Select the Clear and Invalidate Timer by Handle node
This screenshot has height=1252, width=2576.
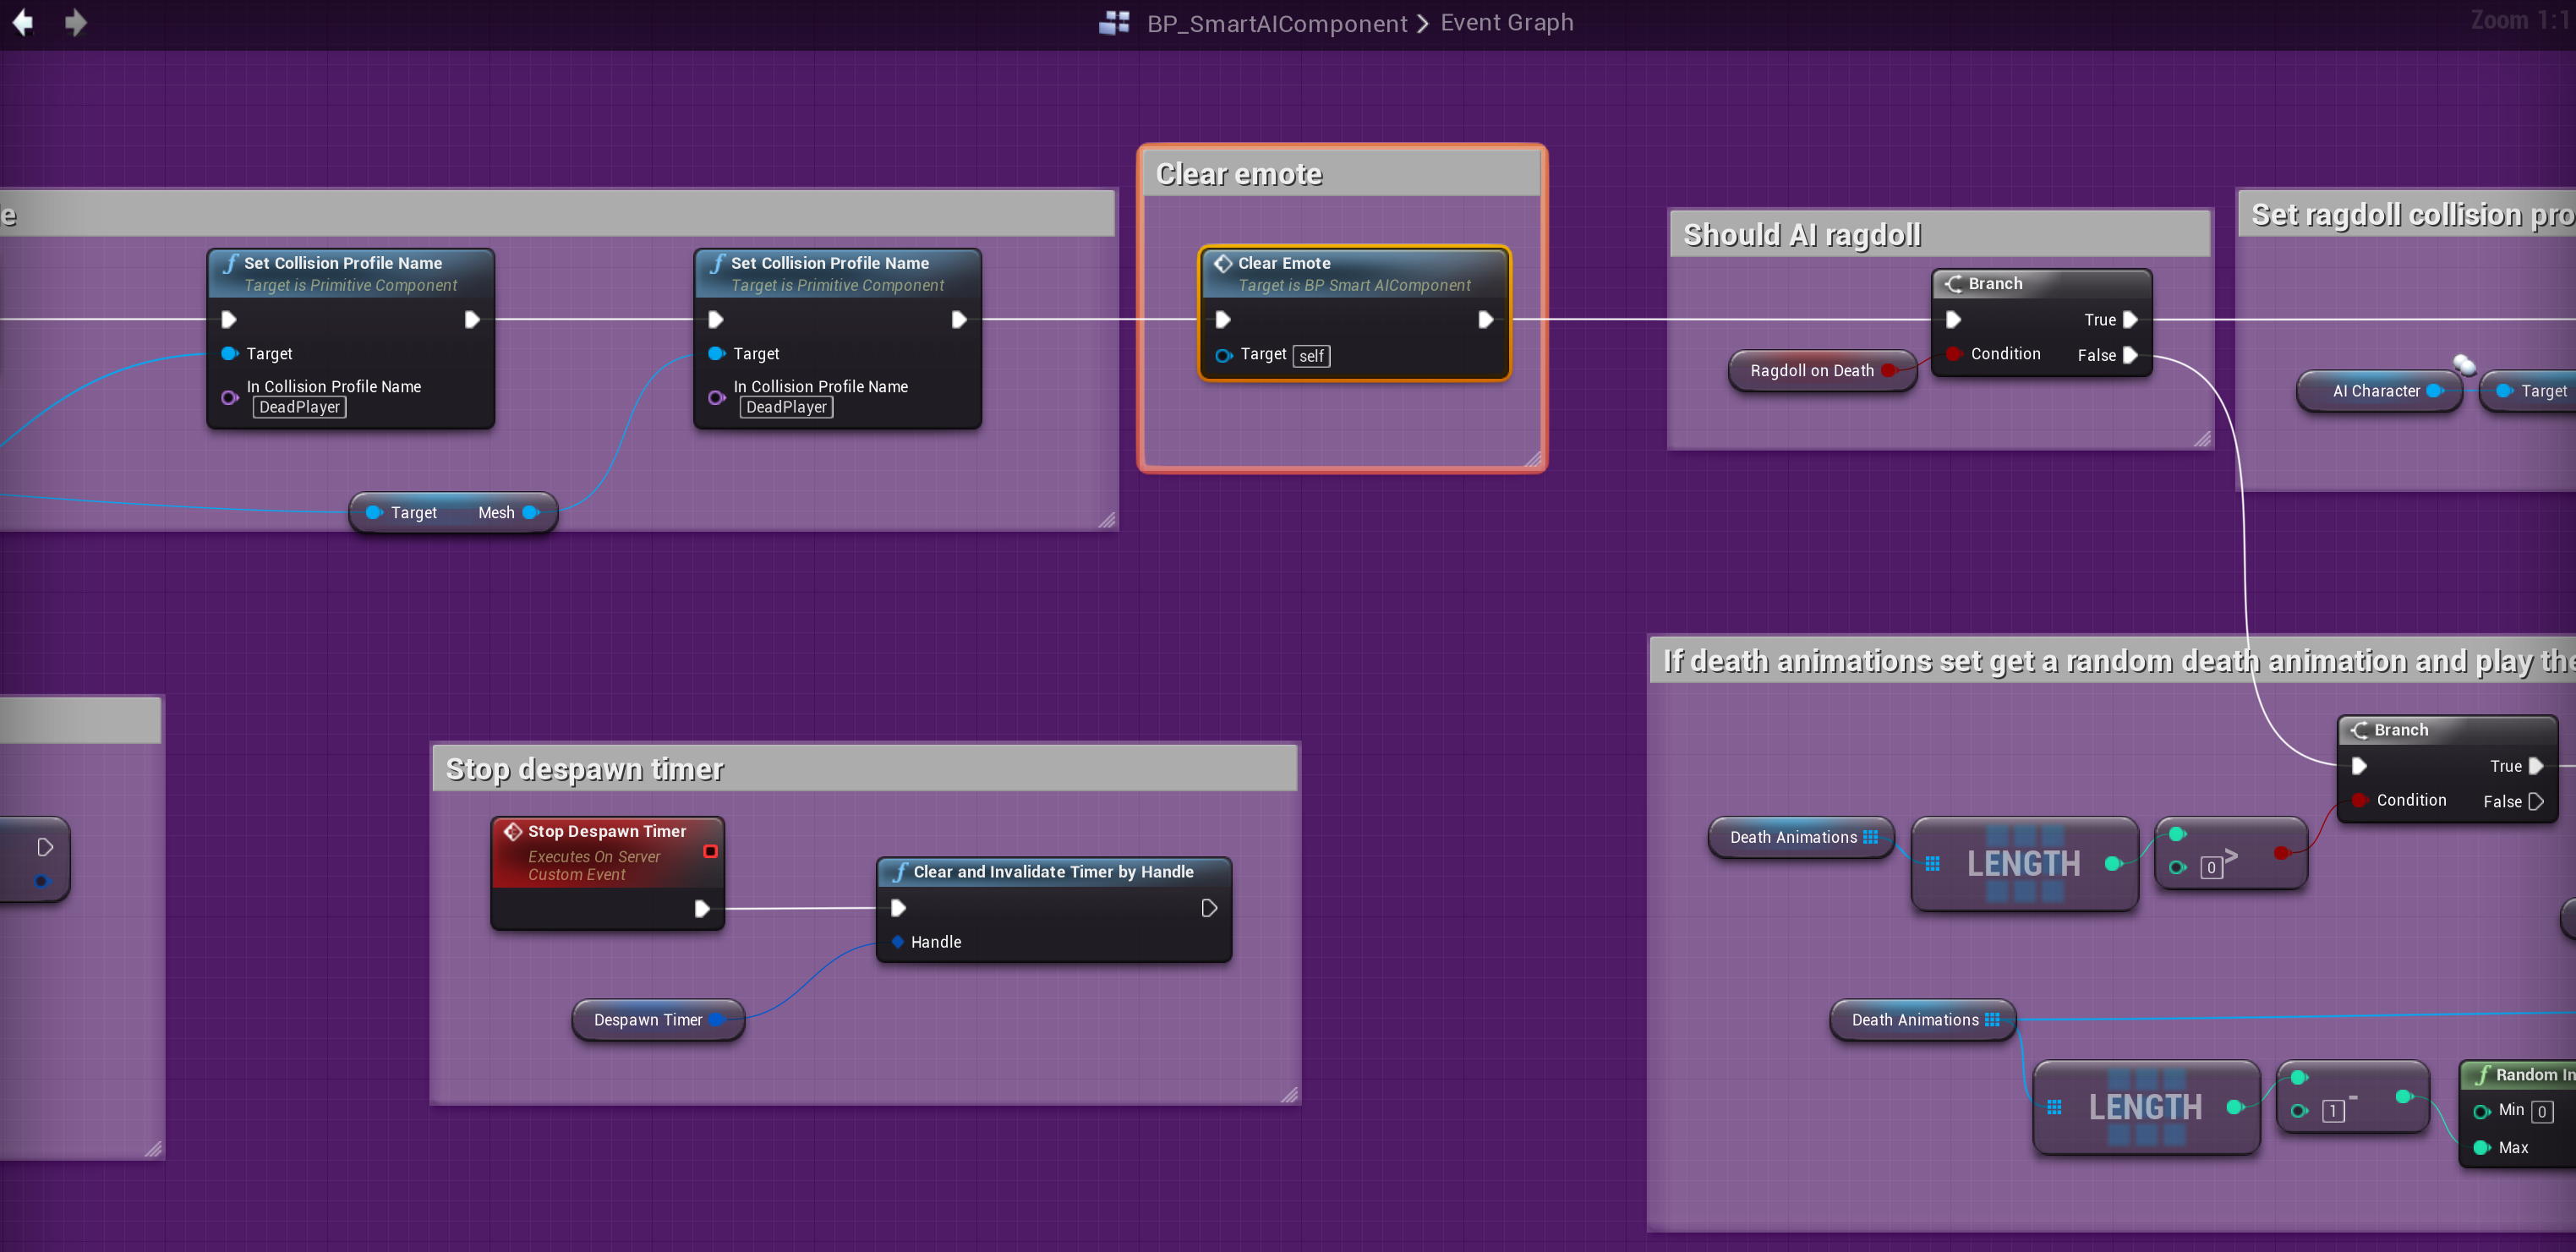click(1052, 871)
